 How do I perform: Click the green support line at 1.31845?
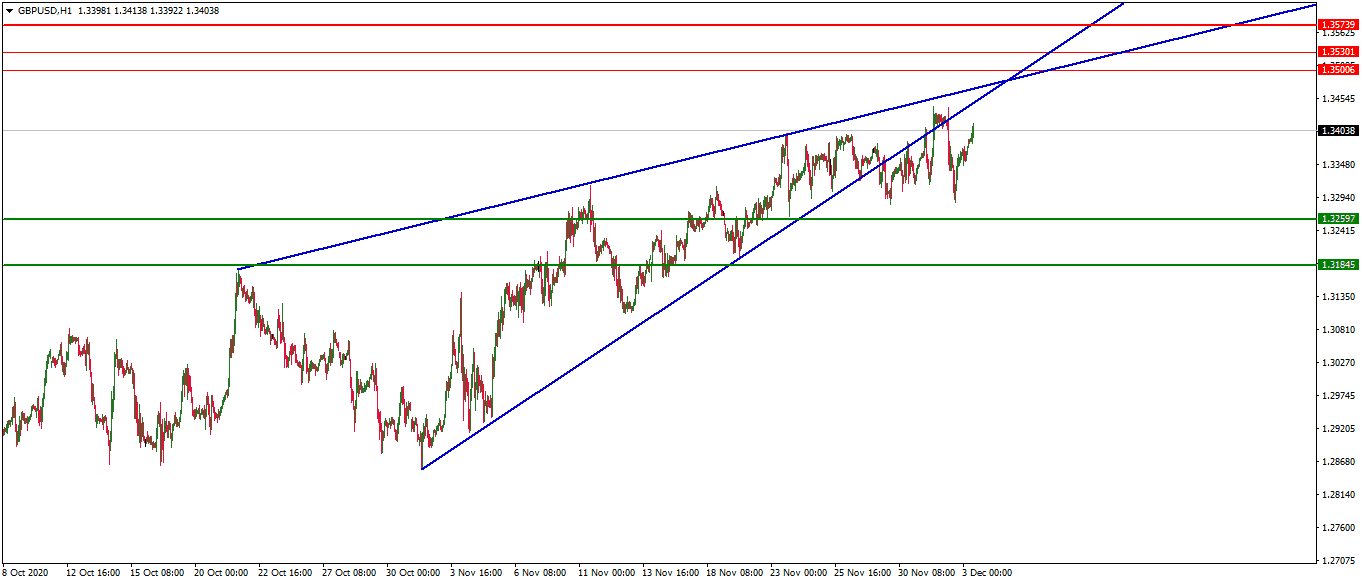pos(500,265)
